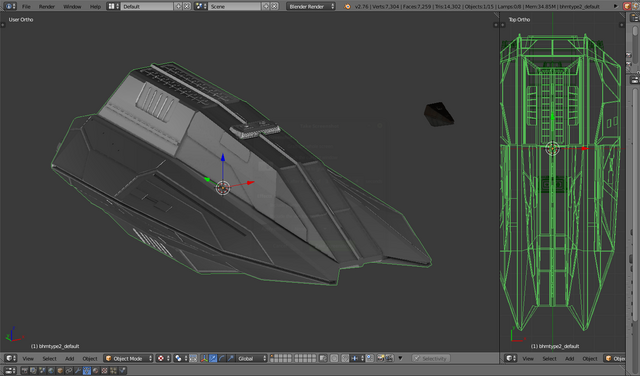The width and height of the screenshot is (640, 376).
Task: Open the 3D View editor type selector
Action: pyautogui.click(x=10, y=358)
